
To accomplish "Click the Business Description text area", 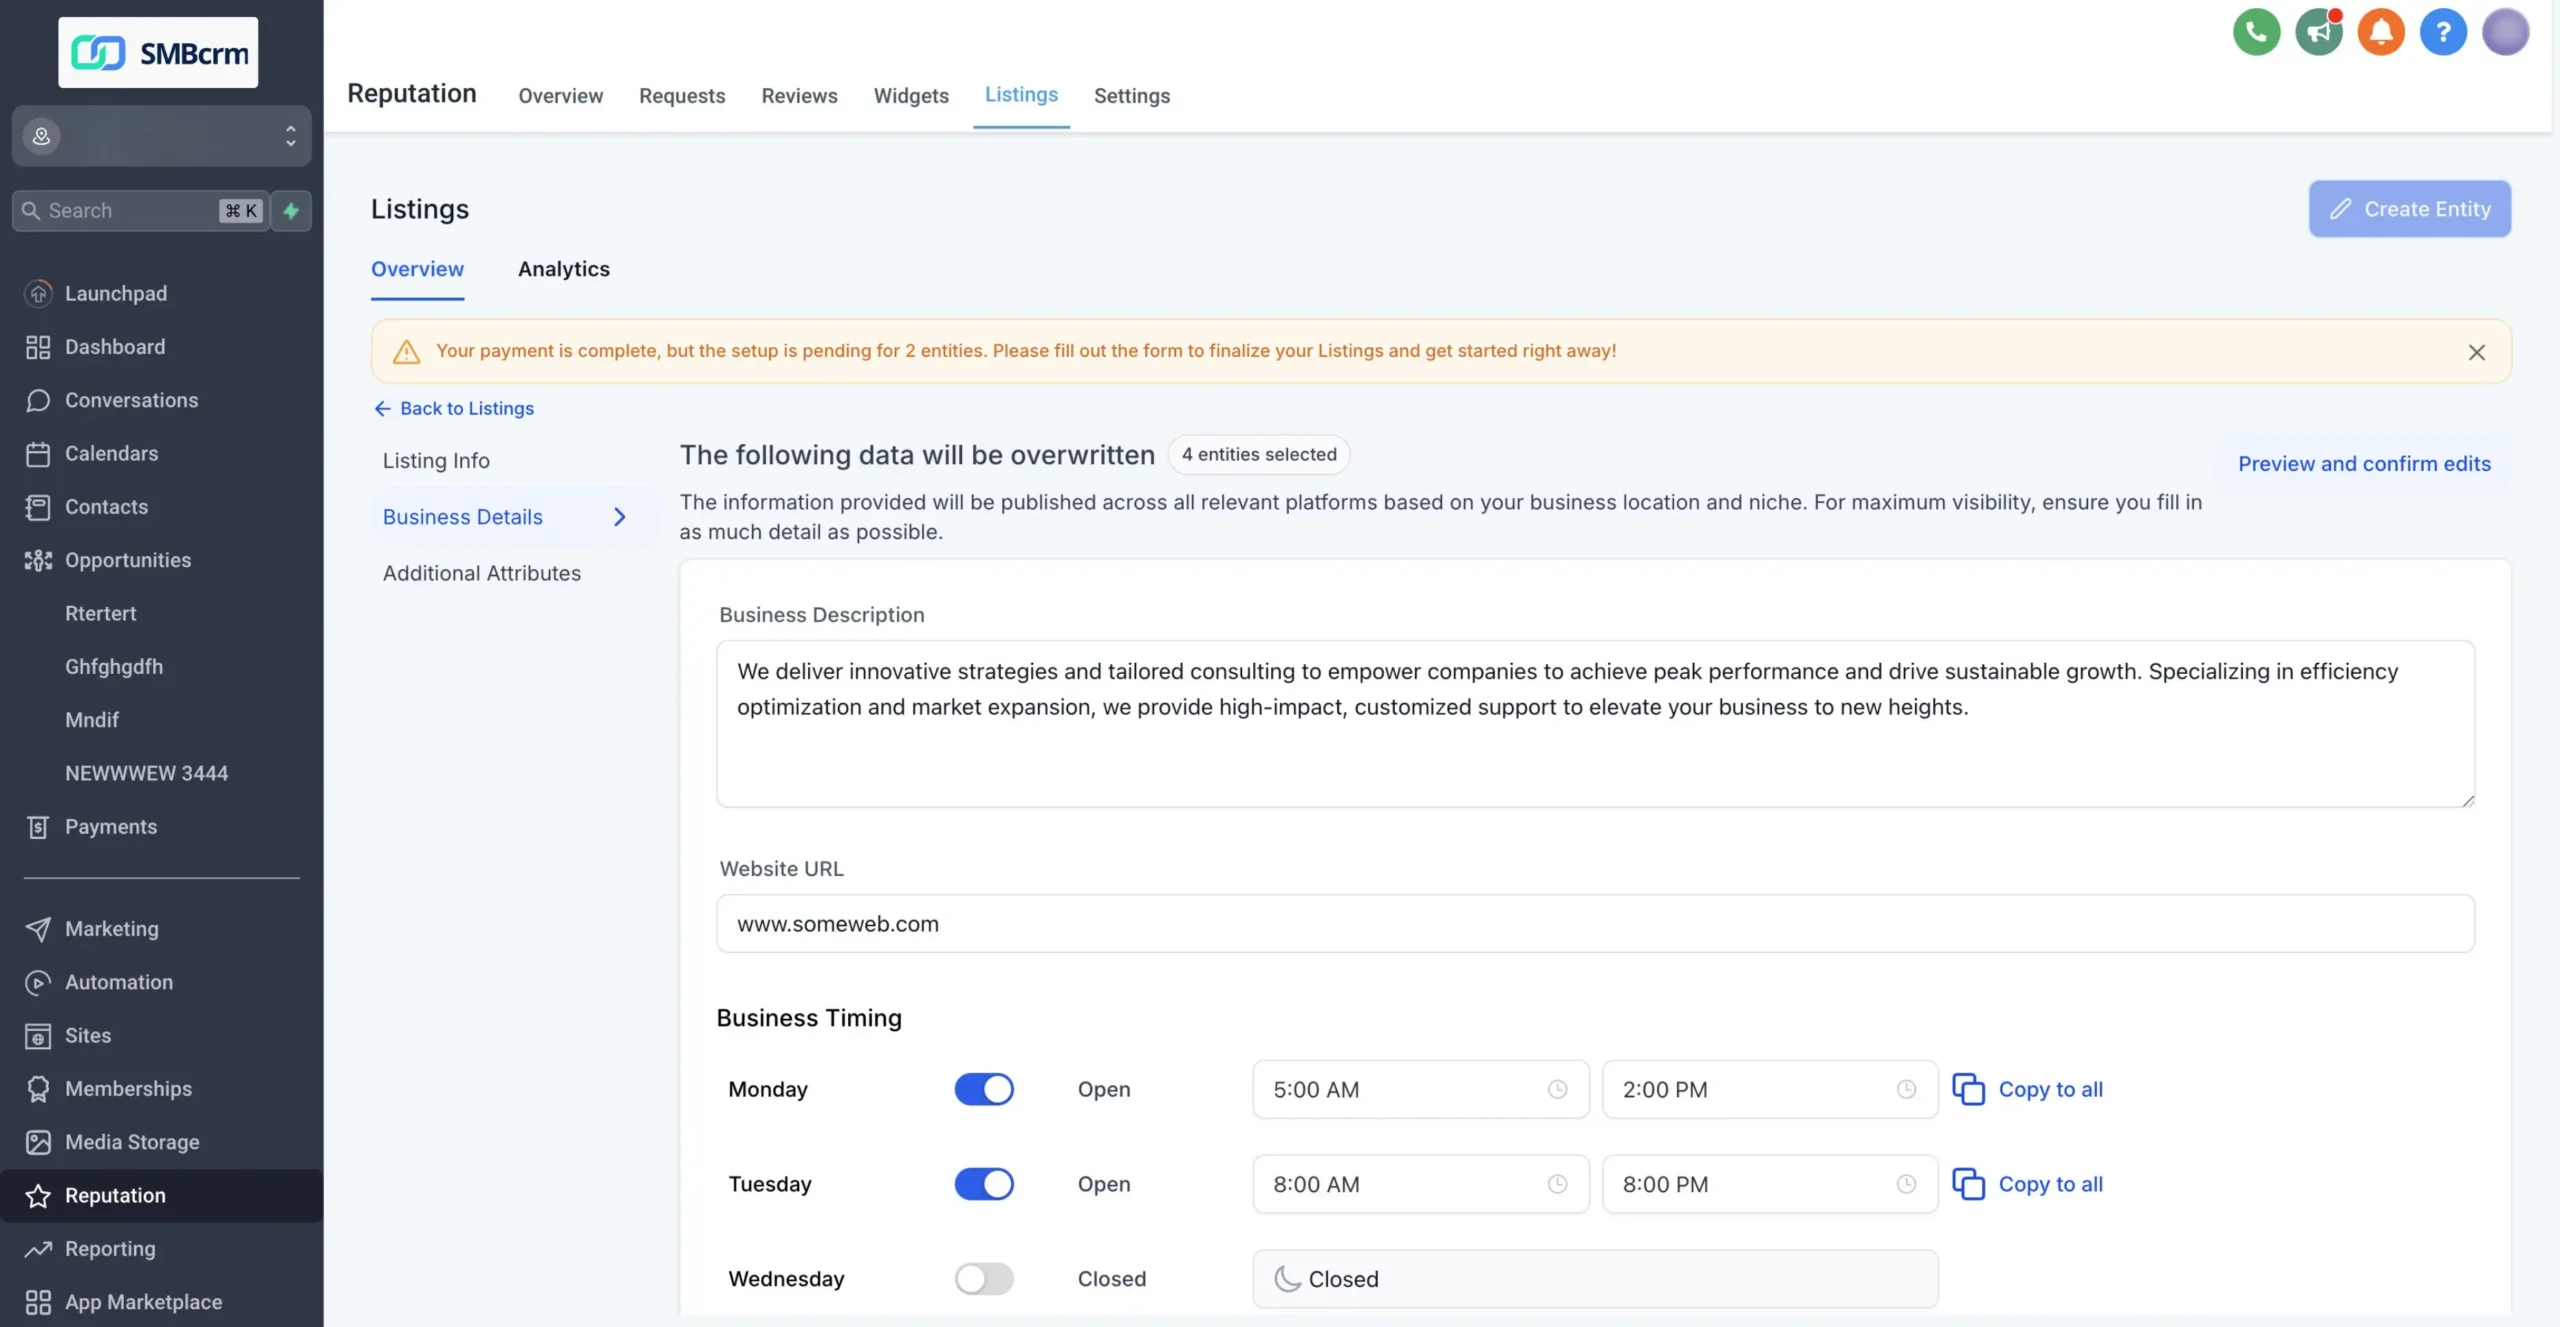I will click(1595, 724).
